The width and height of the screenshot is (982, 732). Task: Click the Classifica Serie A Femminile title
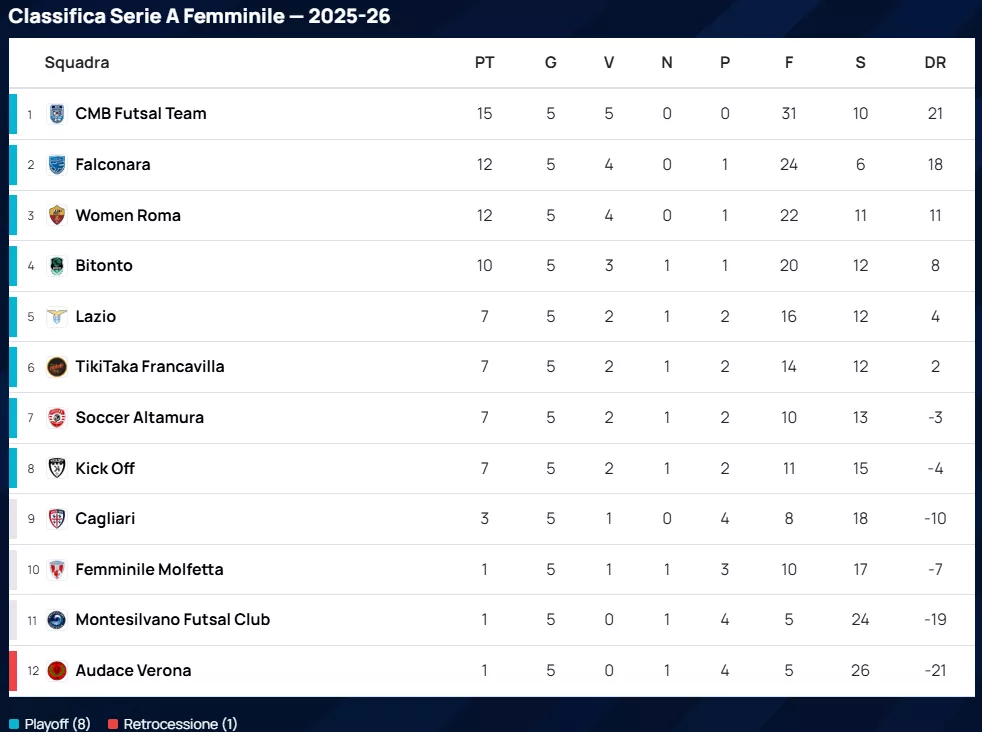(x=200, y=16)
